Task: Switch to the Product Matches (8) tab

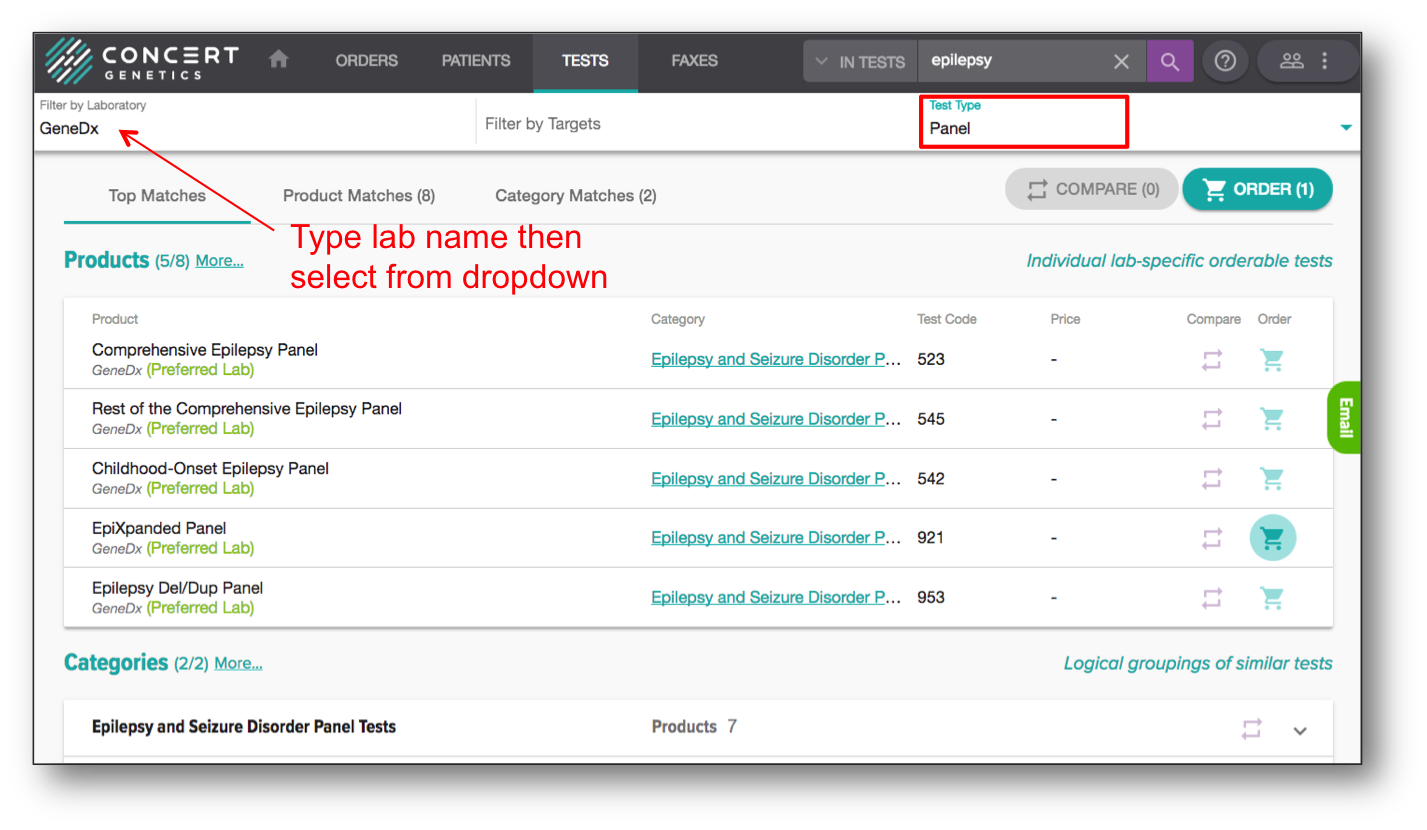Action: point(358,196)
